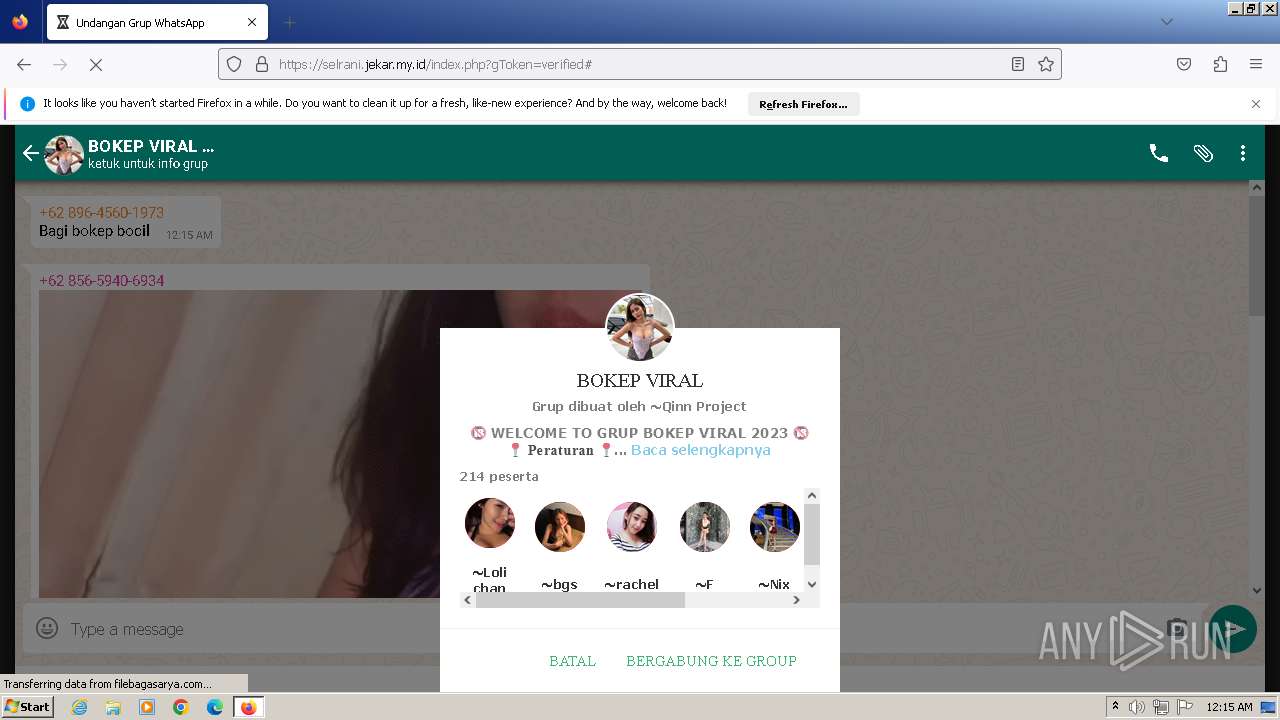The width and height of the screenshot is (1280, 720).
Task: Bookmark this page with the star
Action: pos(1046,64)
